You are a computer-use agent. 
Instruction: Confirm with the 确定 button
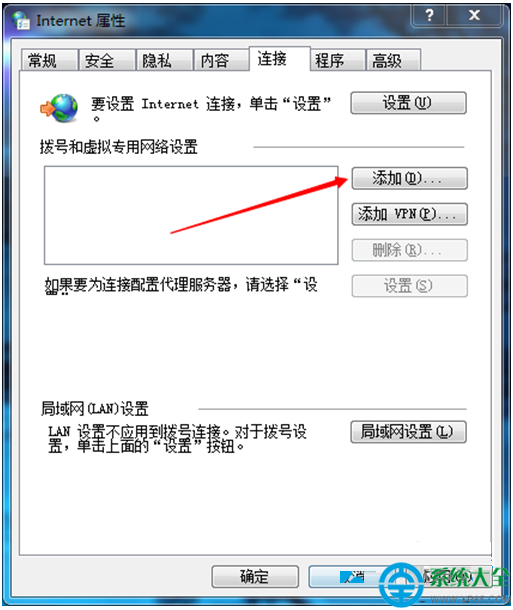pyautogui.click(x=255, y=577)
